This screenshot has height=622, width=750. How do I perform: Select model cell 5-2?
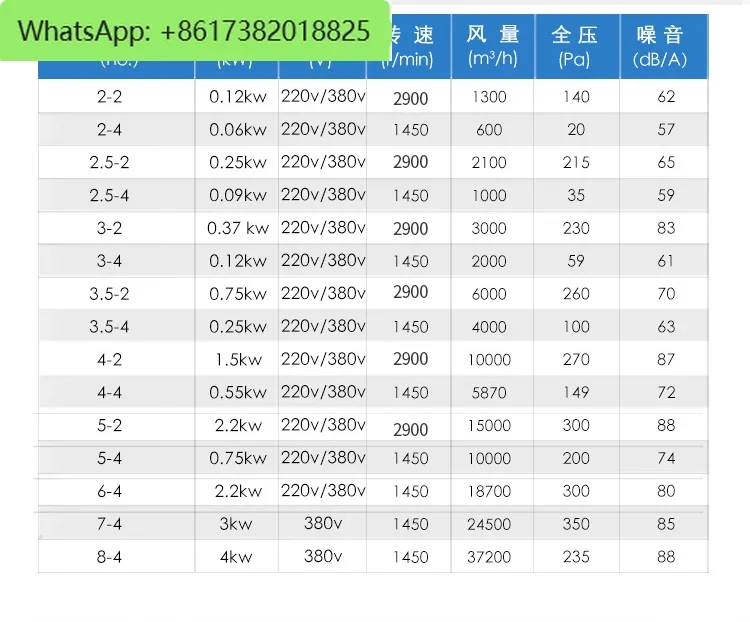pyautogui.click(x=110, y=425)
